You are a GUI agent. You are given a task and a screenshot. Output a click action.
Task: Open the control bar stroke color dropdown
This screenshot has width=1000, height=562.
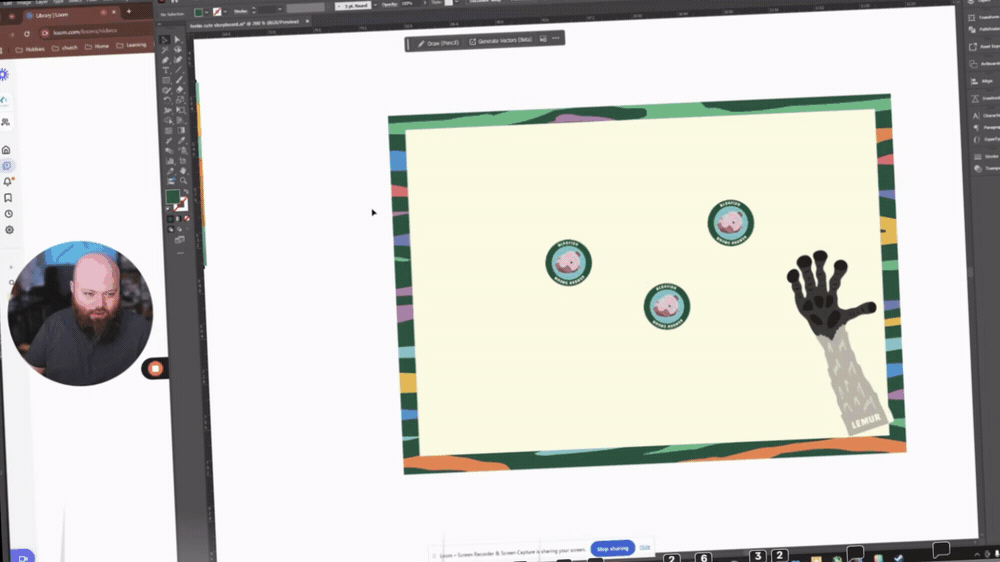tap(225, 11)
